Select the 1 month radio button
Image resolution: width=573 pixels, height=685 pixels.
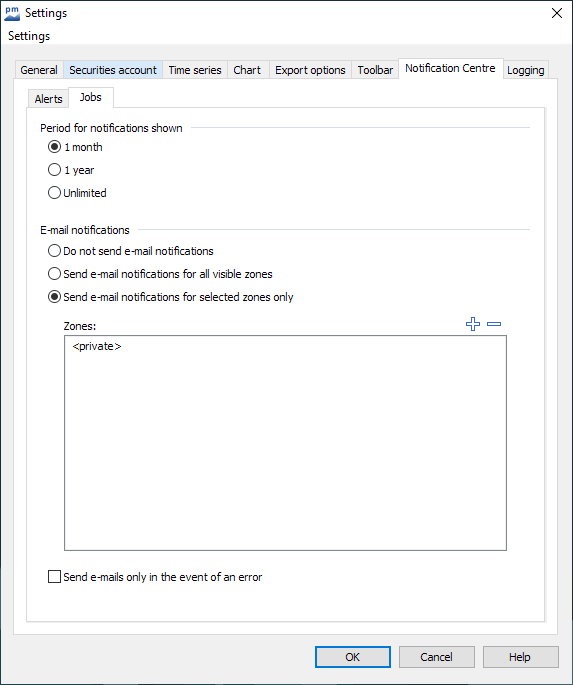coord(54,147)
